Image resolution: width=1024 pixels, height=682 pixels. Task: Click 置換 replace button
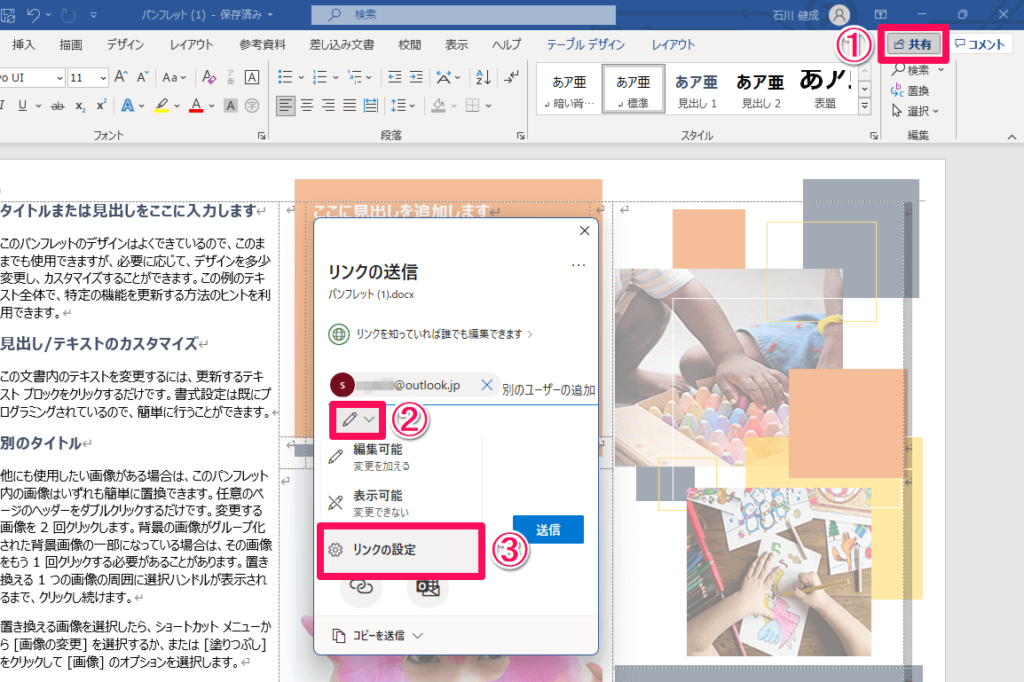click(910, 91)
